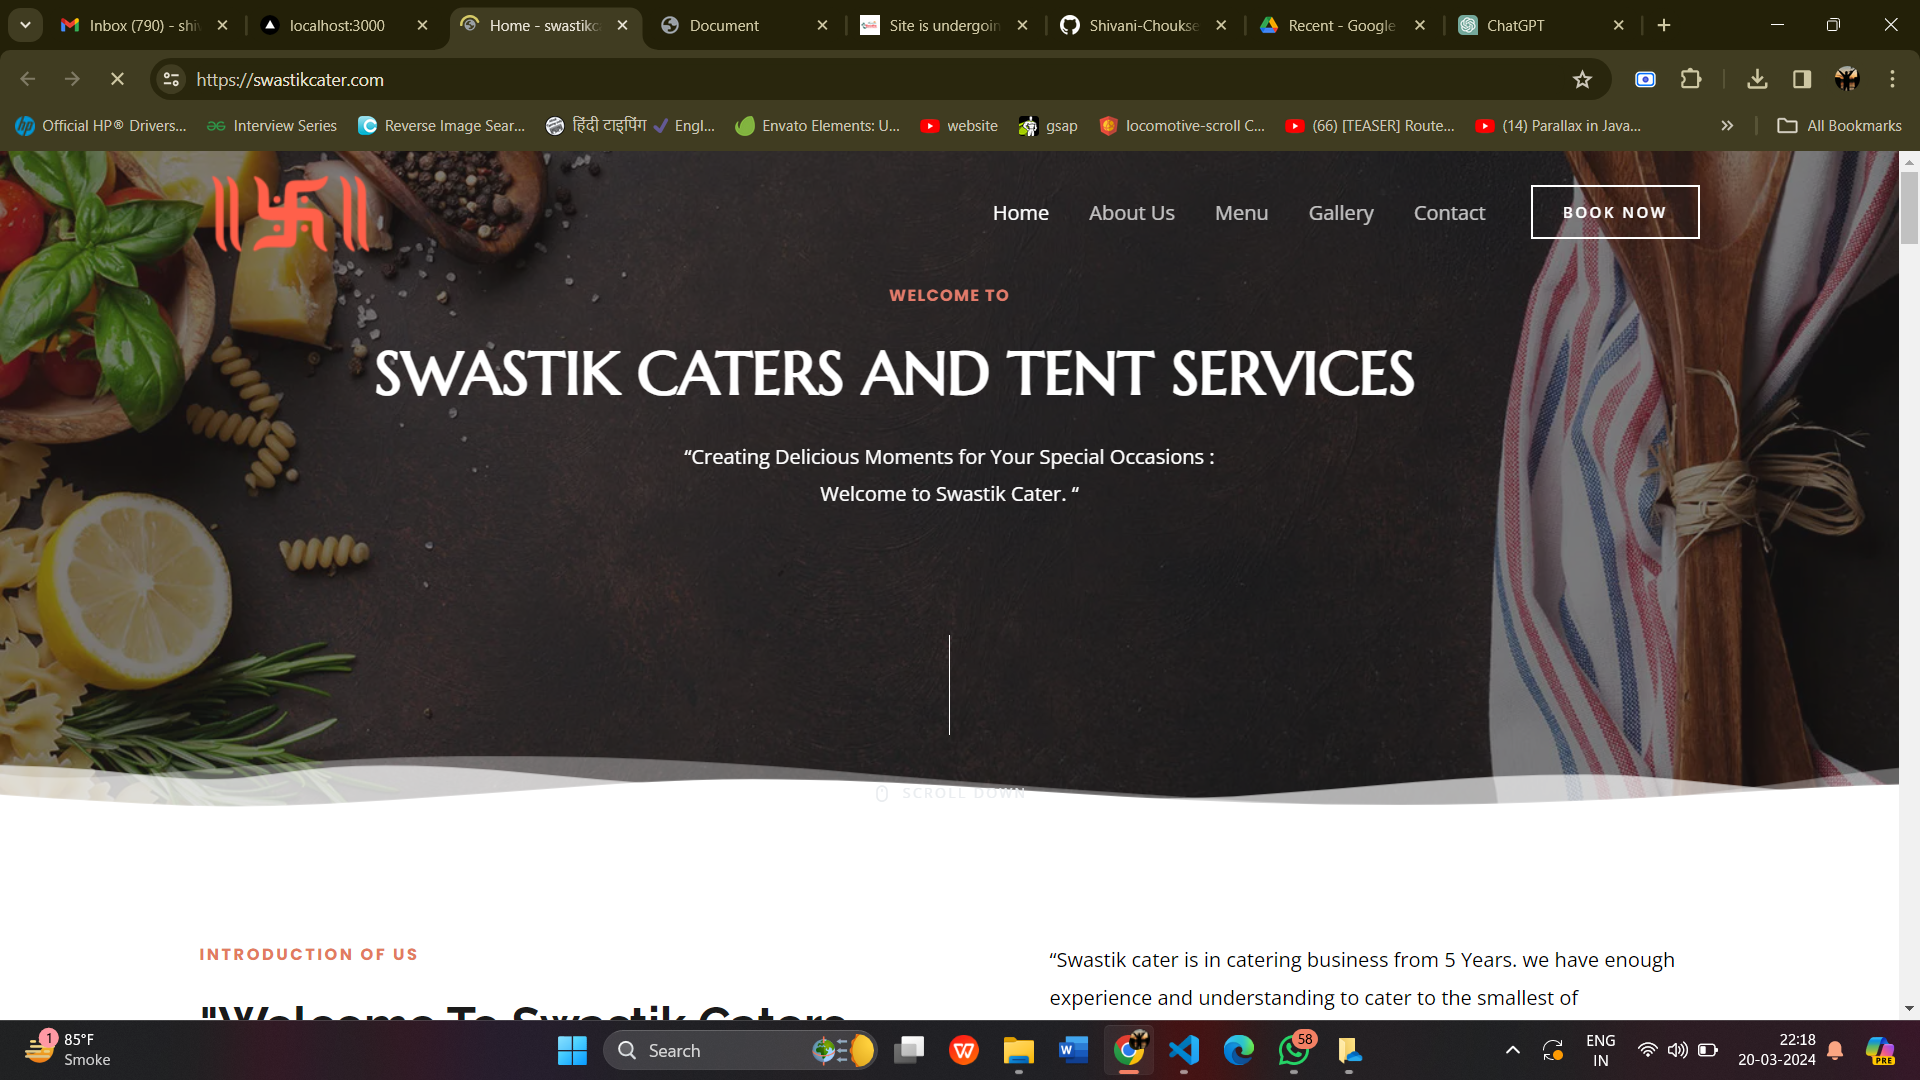
Task: Open the VS Code icon in taskbar
Action: [1184, 1050]
